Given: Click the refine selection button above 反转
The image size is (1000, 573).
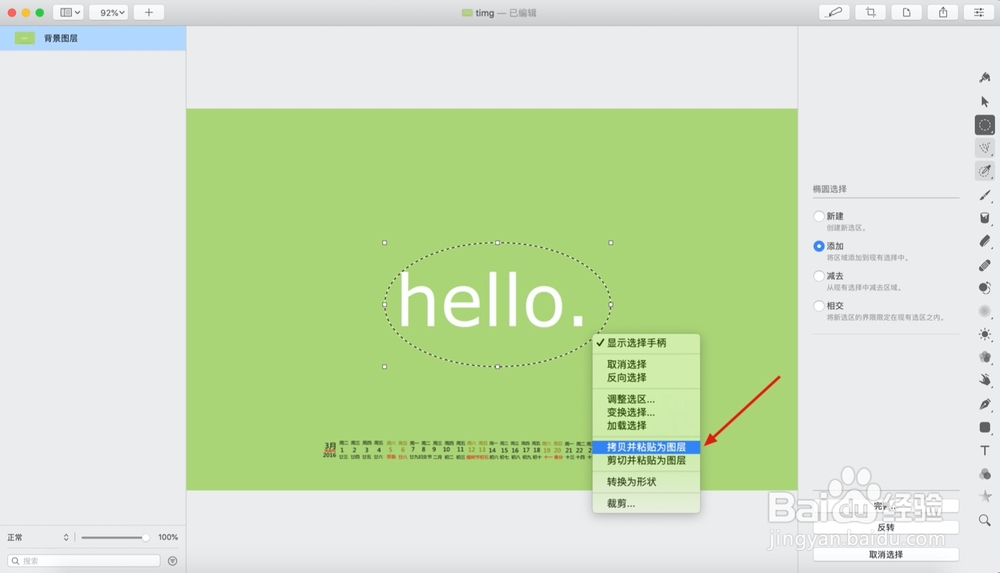Looking at the screenshot, I should (886, 506).
